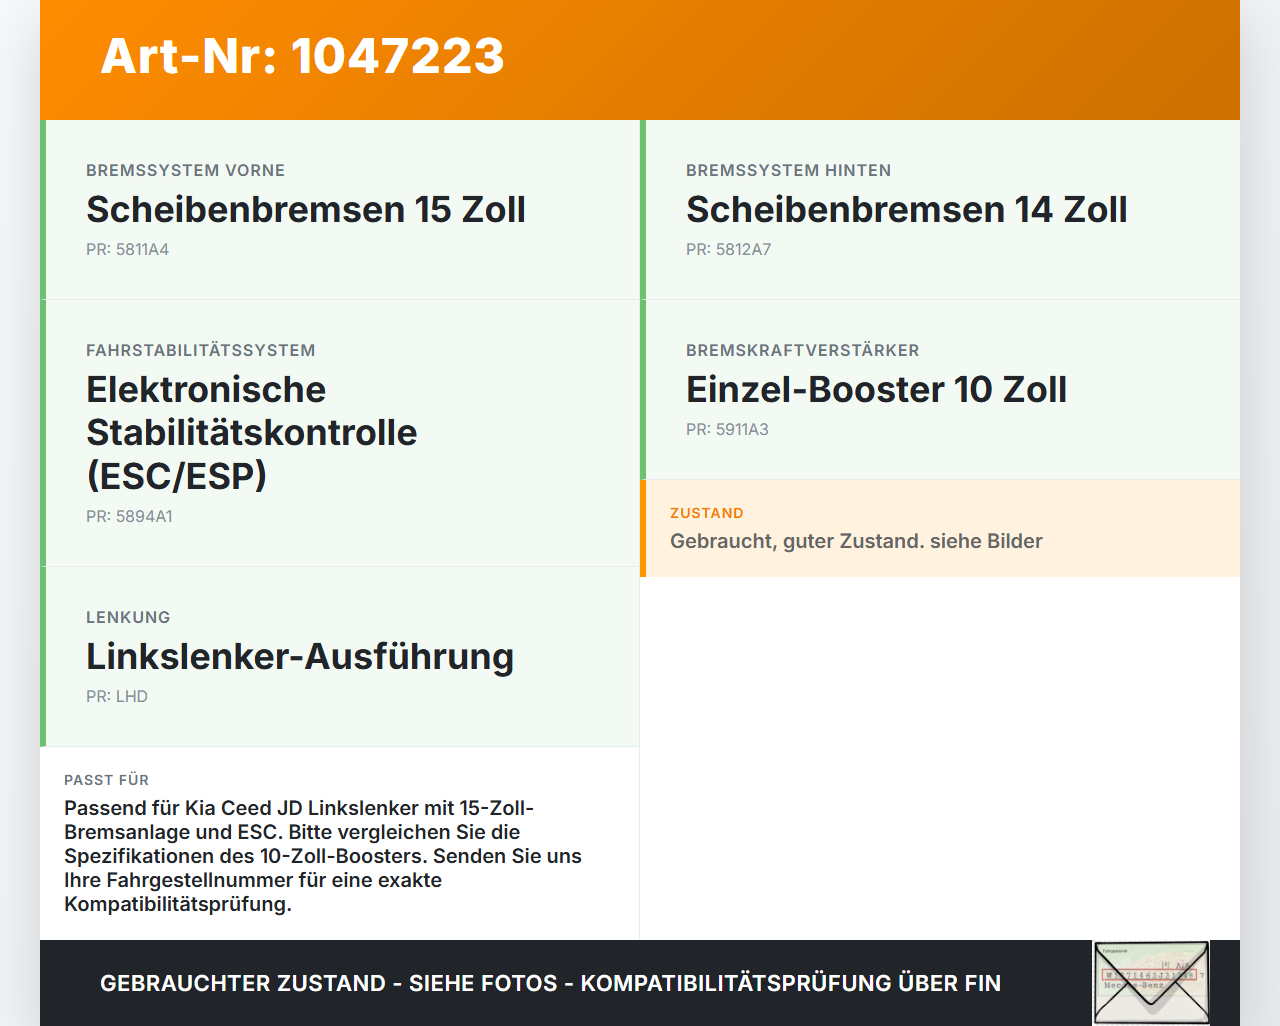This screenshot has height=1026, width=1280.
Task: Click the Bremssystem Hinten label
Action: click(788, 170)
